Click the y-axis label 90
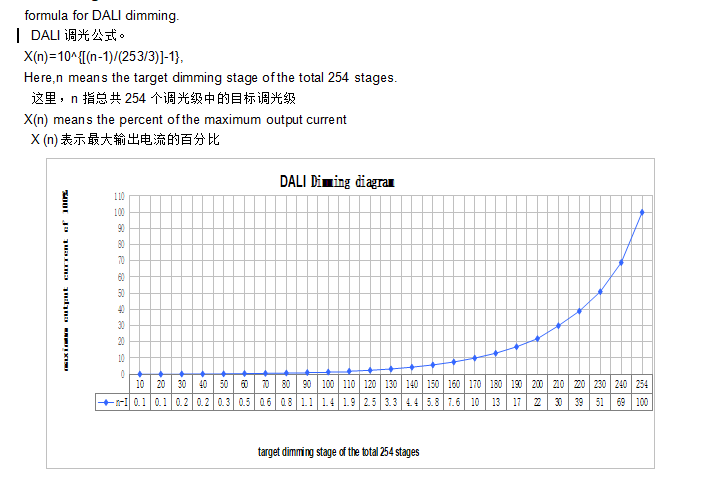 click(x=121, y=228)
